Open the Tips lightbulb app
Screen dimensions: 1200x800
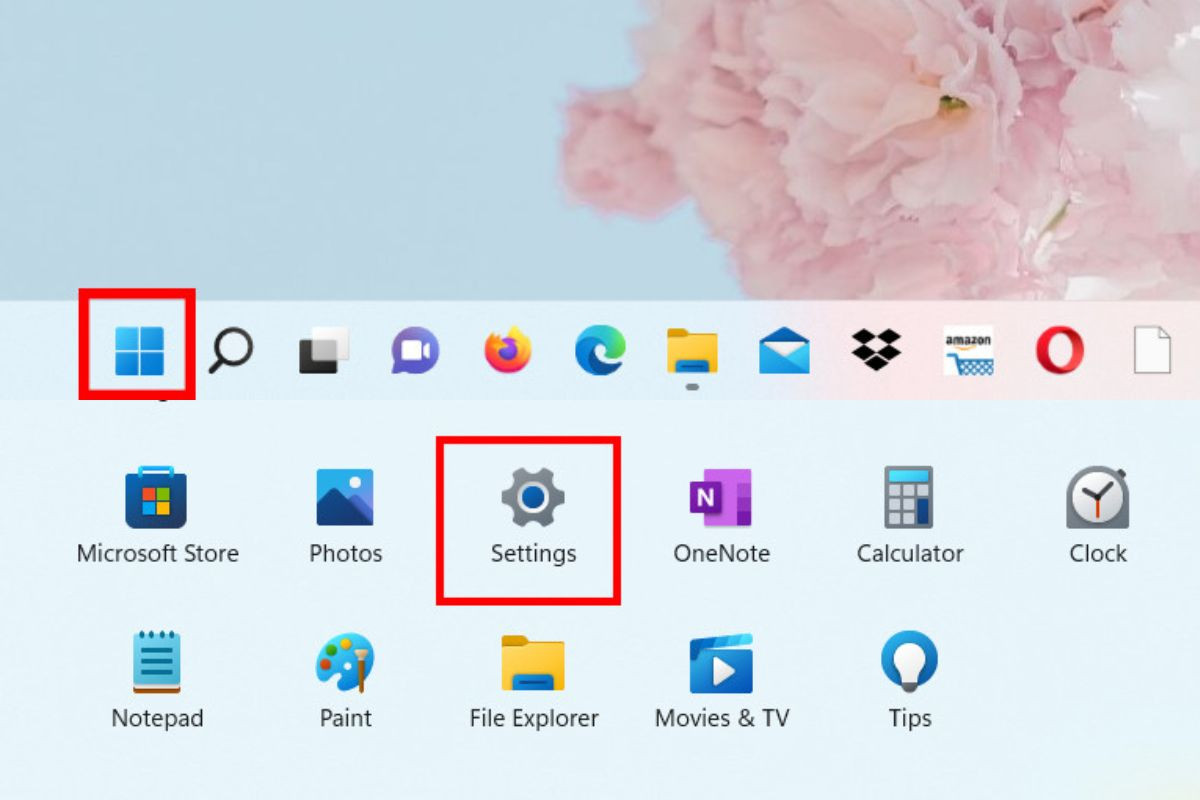(x=909, y=681)
